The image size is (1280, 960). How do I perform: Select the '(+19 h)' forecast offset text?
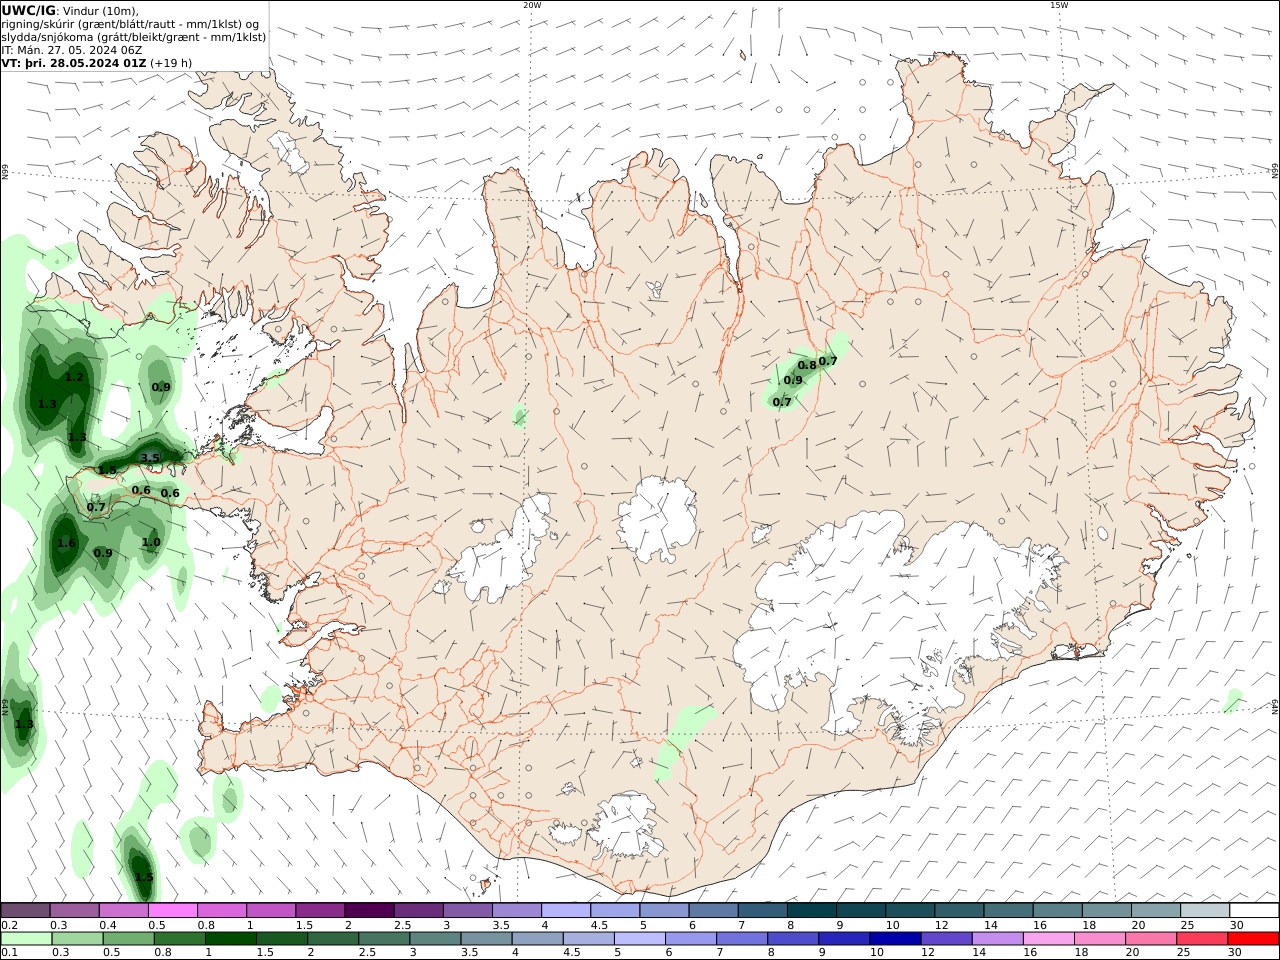(171, 63)
